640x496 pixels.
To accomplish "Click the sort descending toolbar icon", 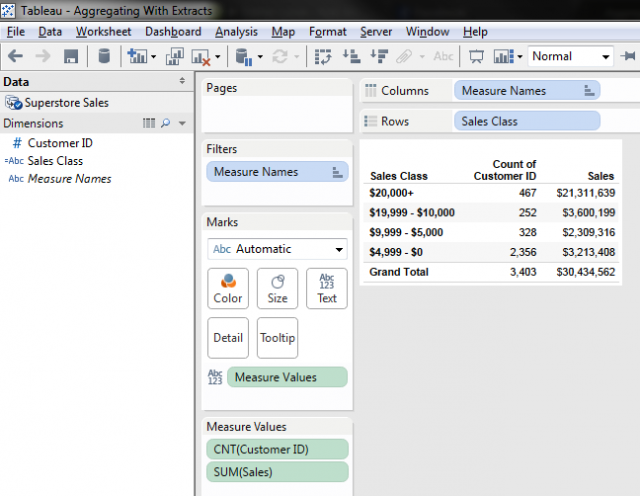I will click(378, 57).
